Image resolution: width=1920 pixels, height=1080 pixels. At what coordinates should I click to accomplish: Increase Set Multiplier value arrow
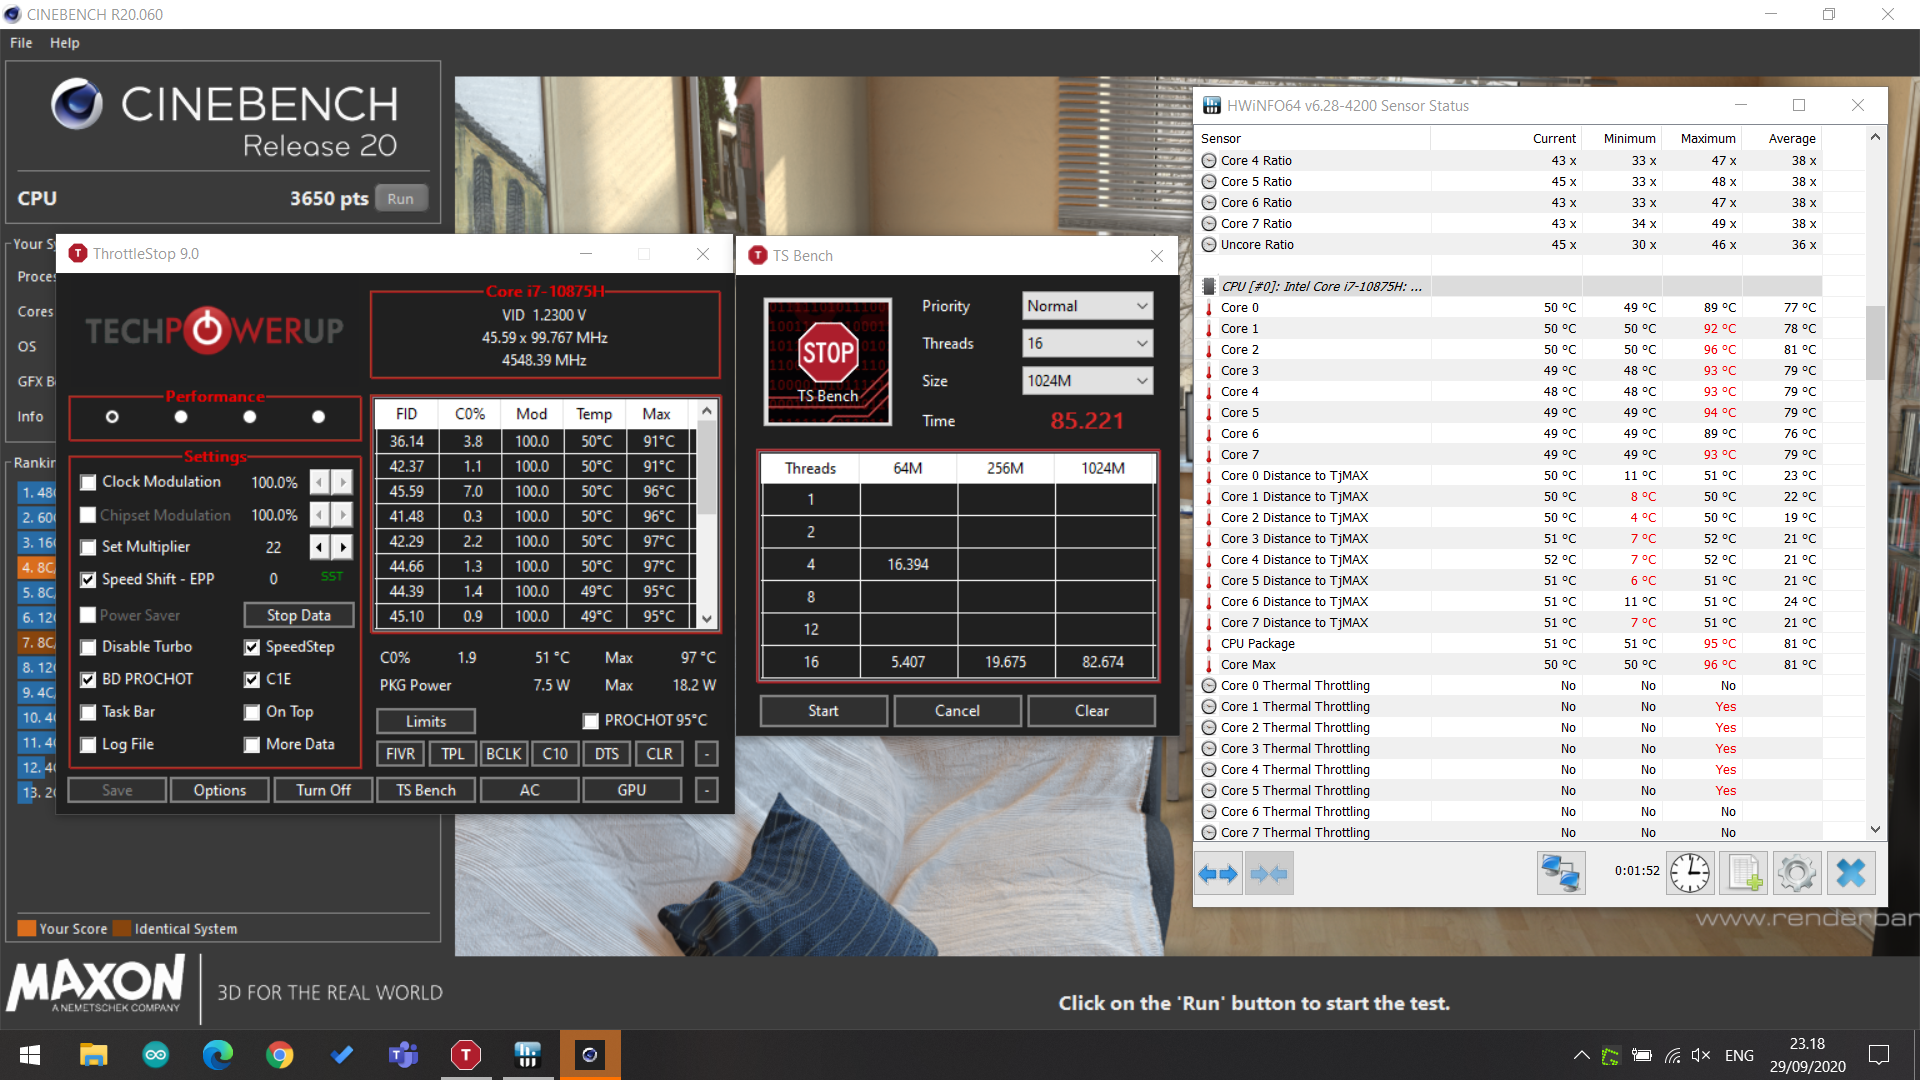point(343,547)
